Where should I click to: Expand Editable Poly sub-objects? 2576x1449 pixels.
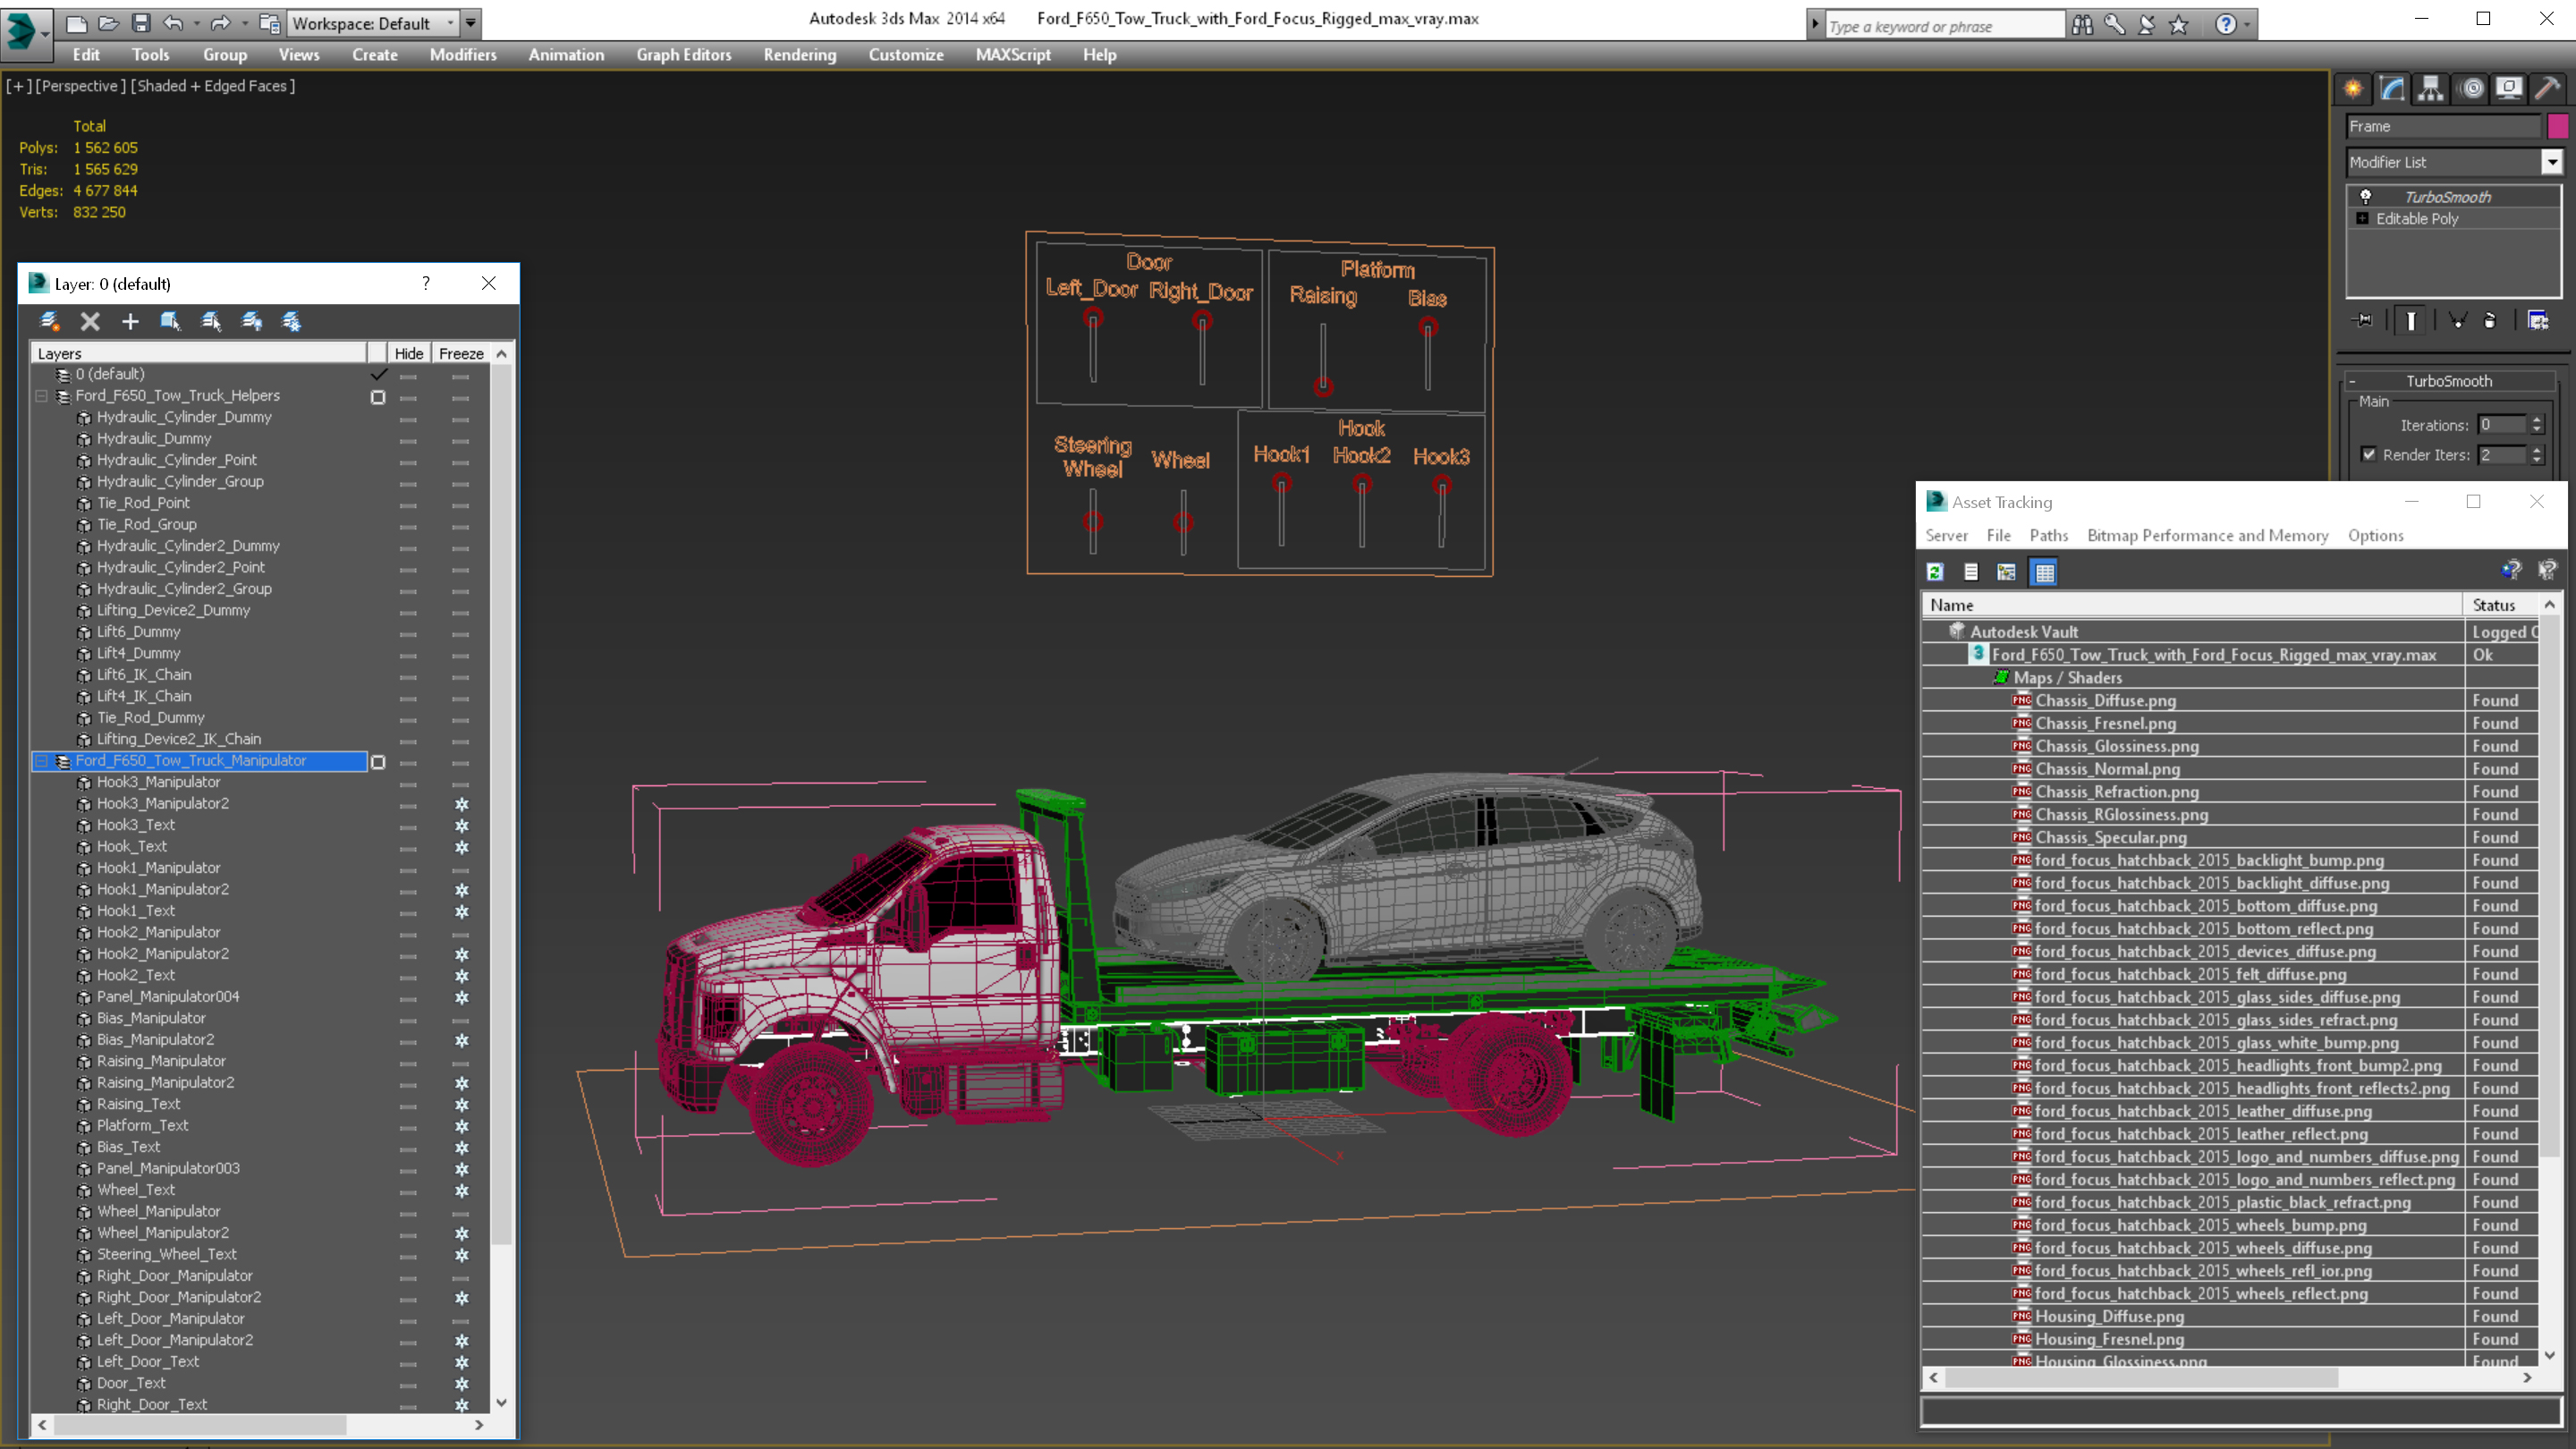2362,218
